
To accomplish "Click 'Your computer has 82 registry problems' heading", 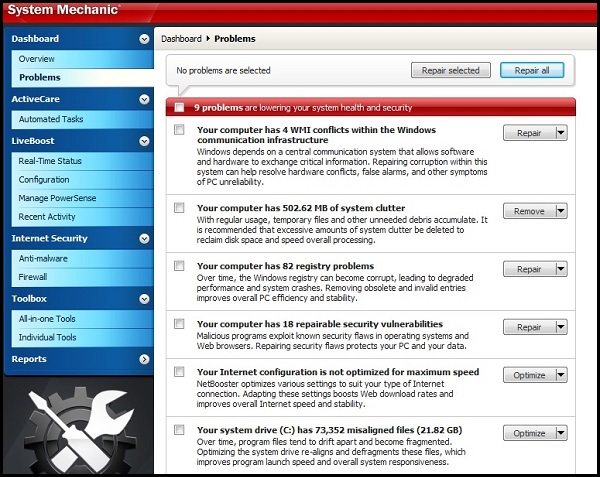I will (x=285, y=266).
